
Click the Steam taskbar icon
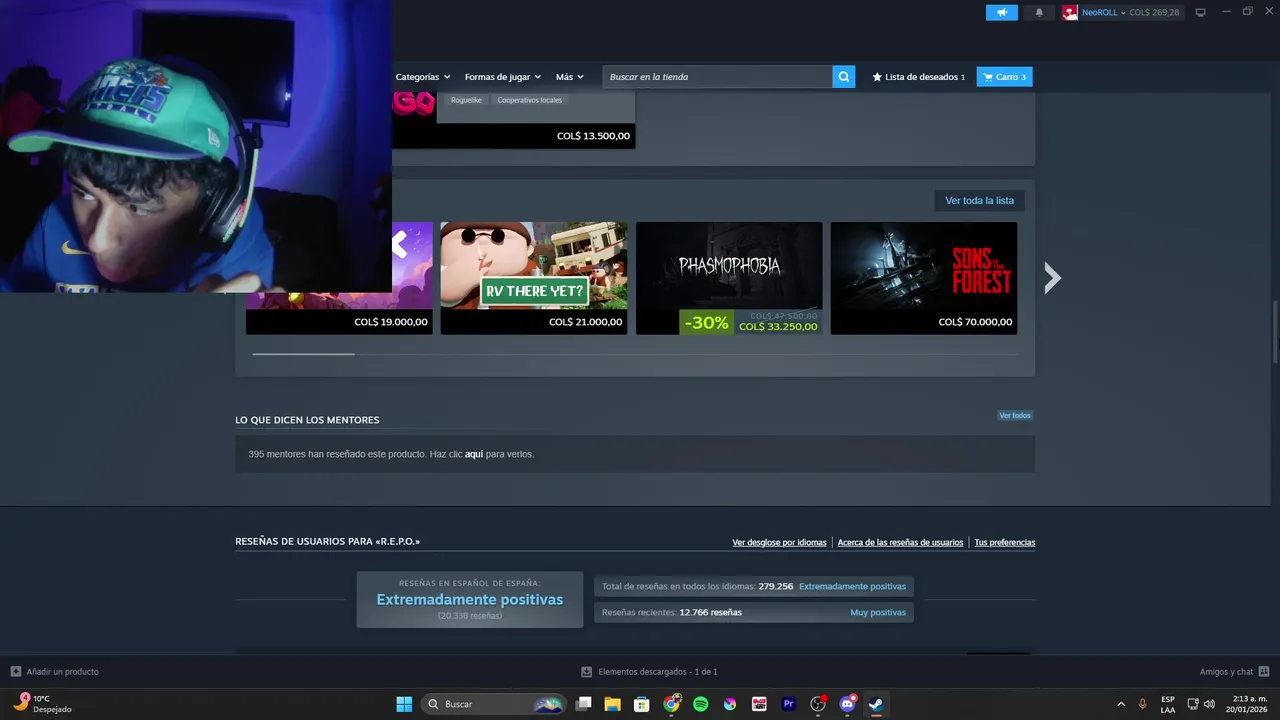(x=876, y=704)
